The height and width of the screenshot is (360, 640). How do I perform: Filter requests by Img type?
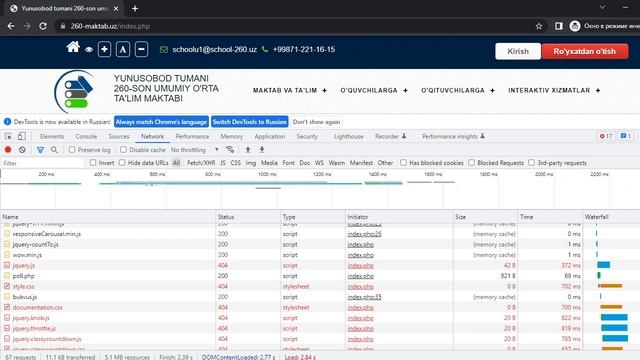point(251,162)
